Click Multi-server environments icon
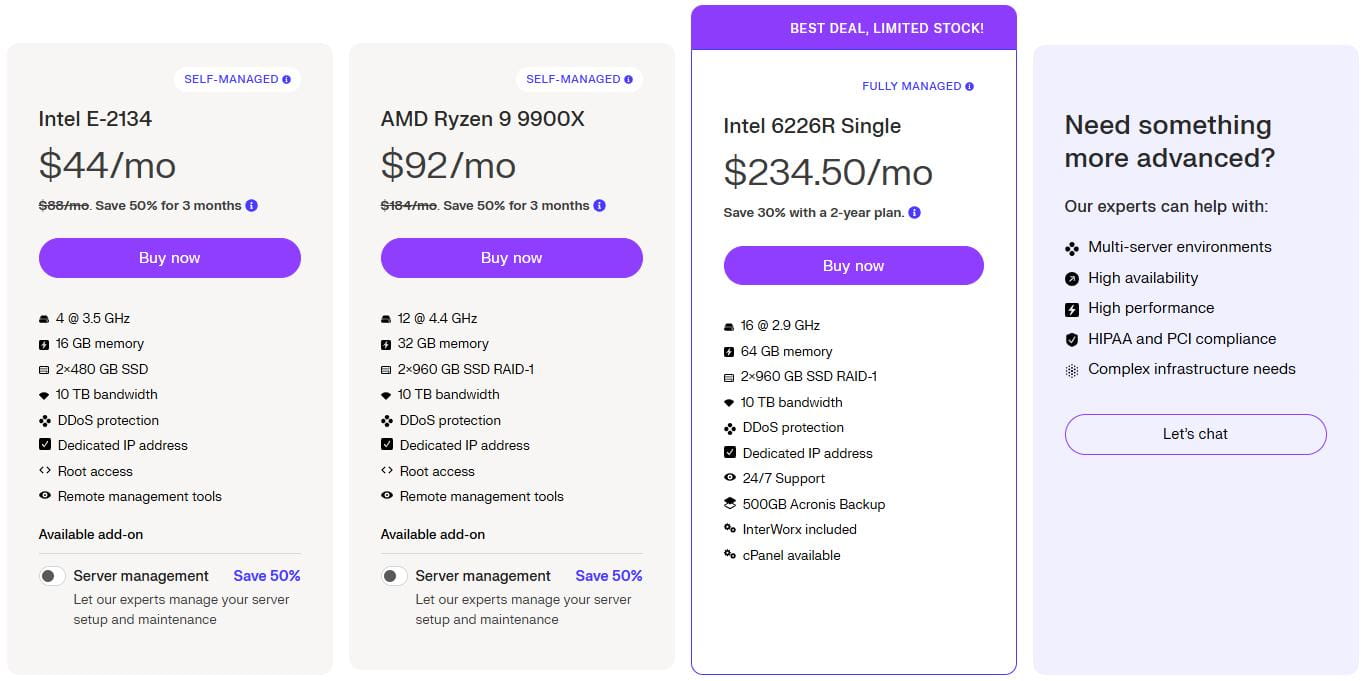The height and width of the screenshot is (681, 1363). click(1072, 248)
